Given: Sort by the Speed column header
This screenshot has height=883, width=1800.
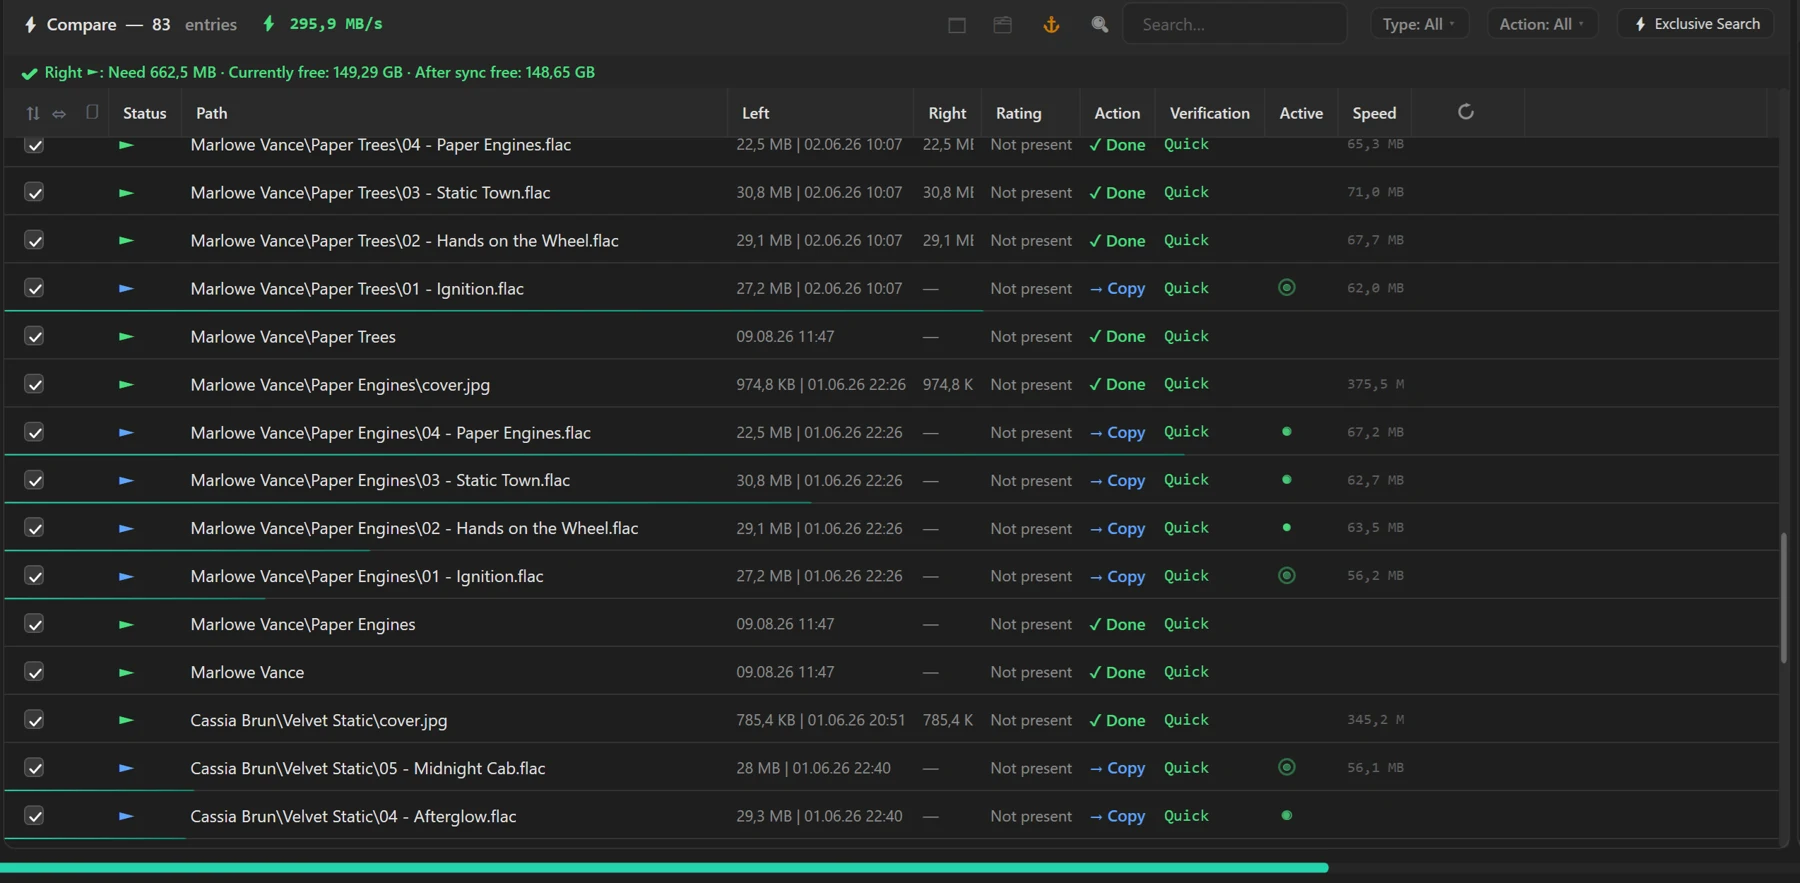Looking at the screenshot, I should pos(1374,113).
